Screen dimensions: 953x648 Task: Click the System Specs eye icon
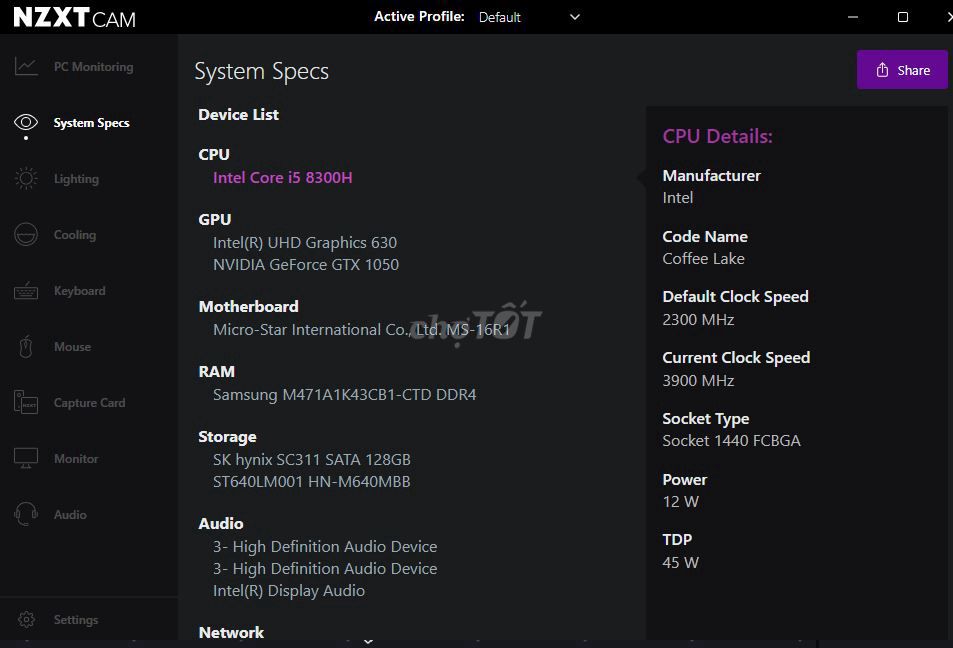(x=26, y=122)
